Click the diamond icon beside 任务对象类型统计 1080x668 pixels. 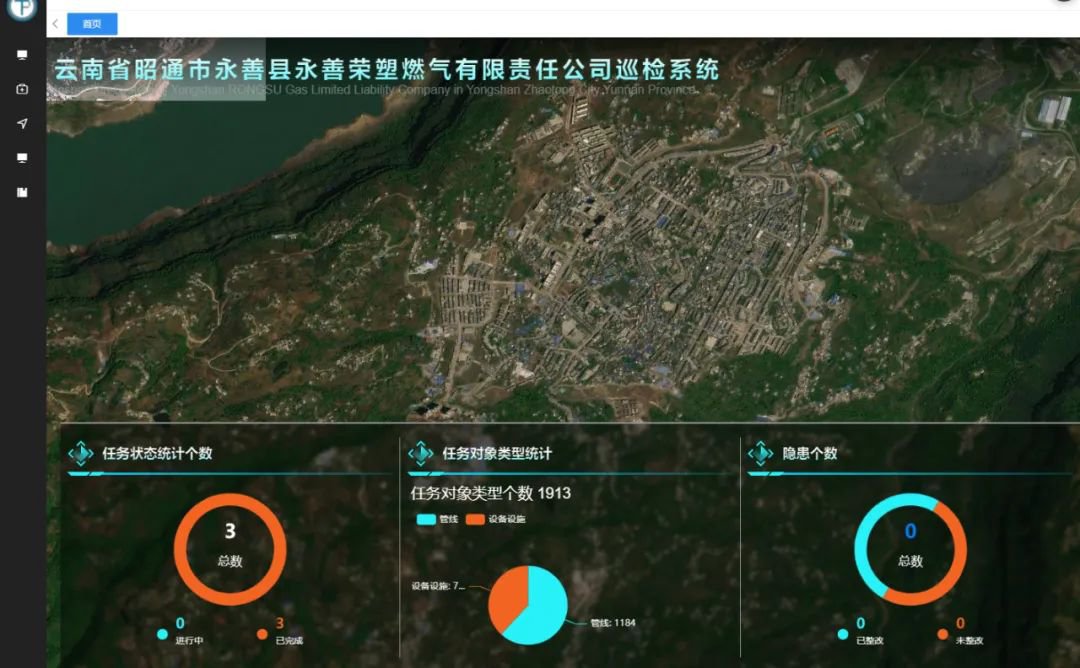(421, 454)
